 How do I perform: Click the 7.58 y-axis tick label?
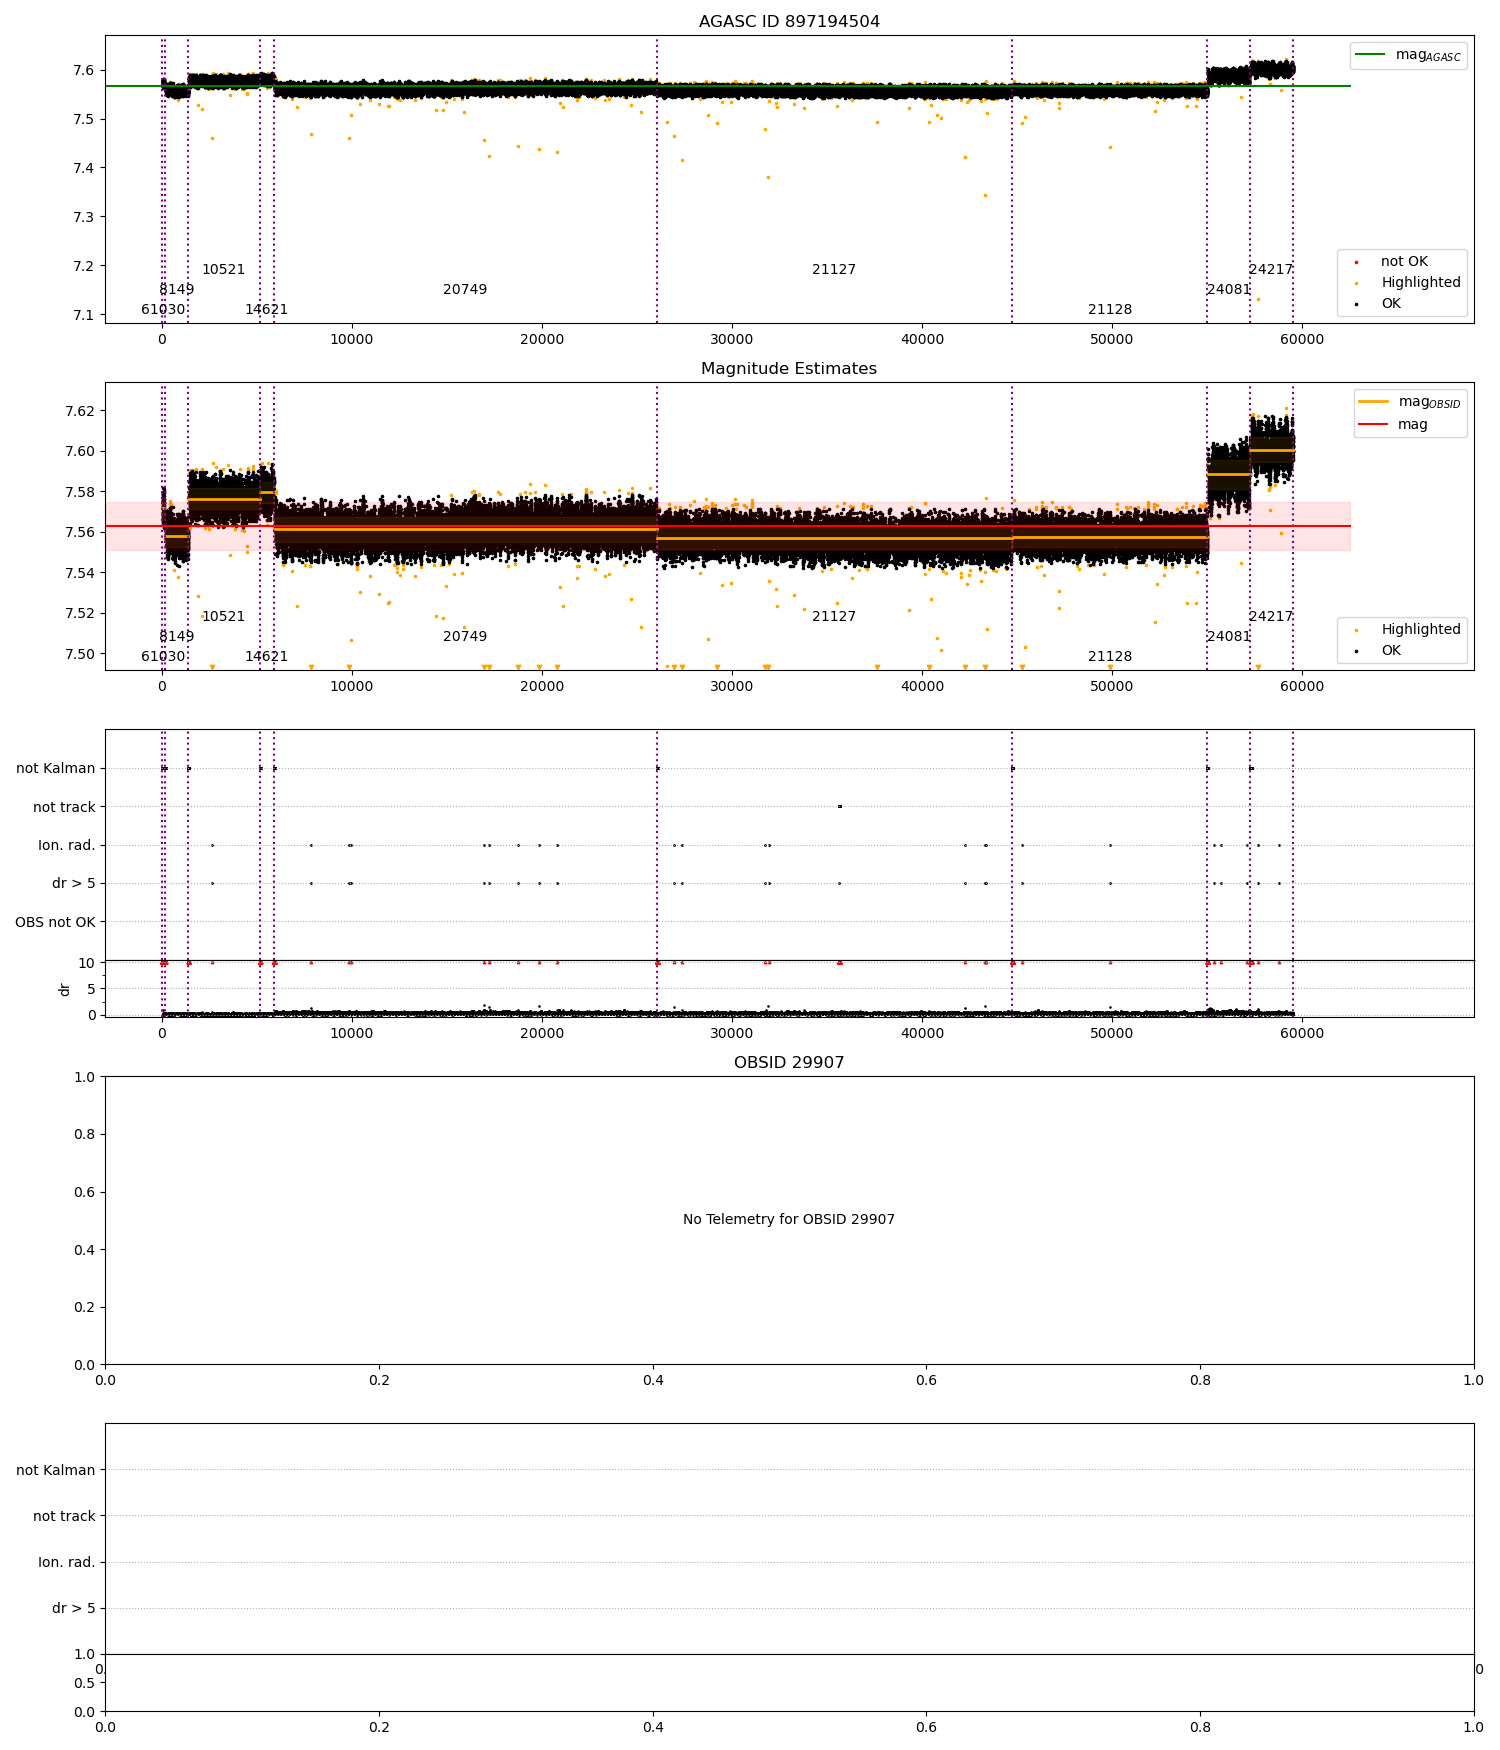[x=79, y=492]
